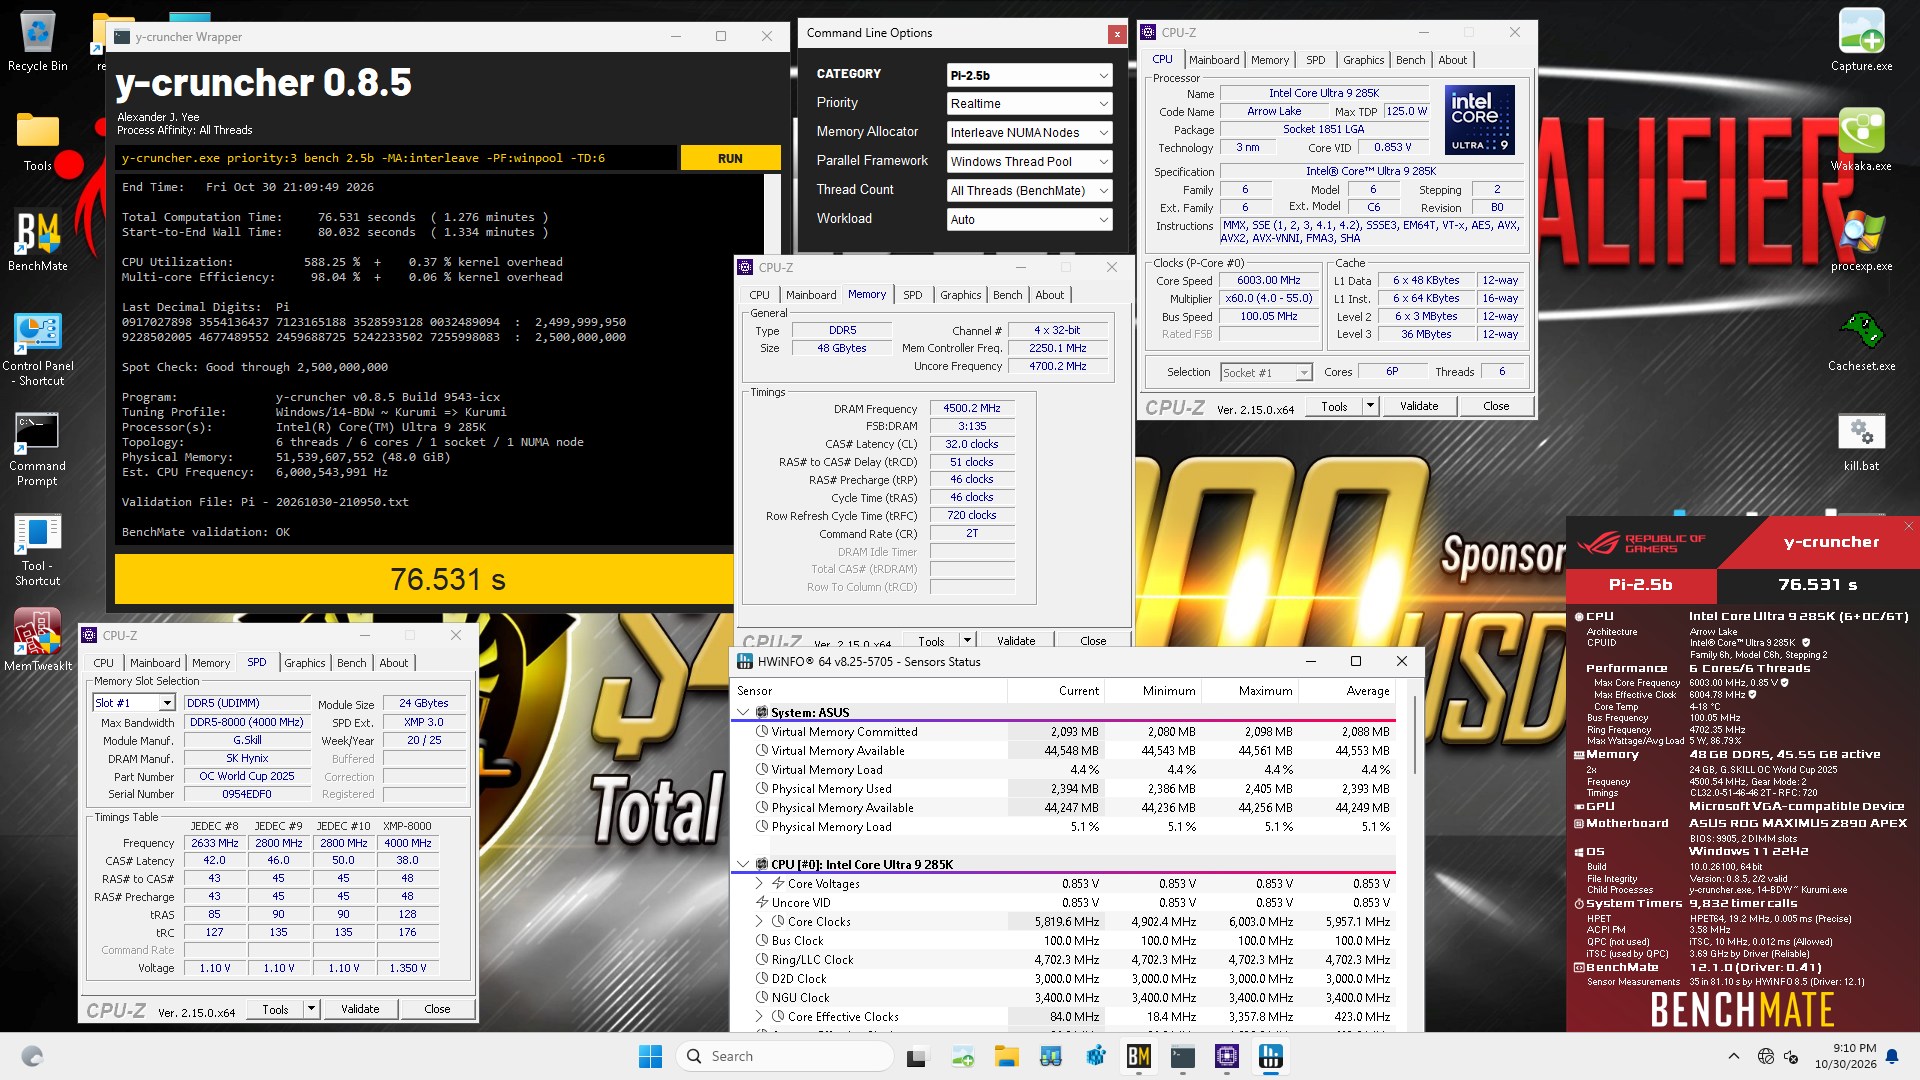Screen dimensions: 1920x1080
Task: Collapse the System: ASUS sensor group
Action: [743, 713]
